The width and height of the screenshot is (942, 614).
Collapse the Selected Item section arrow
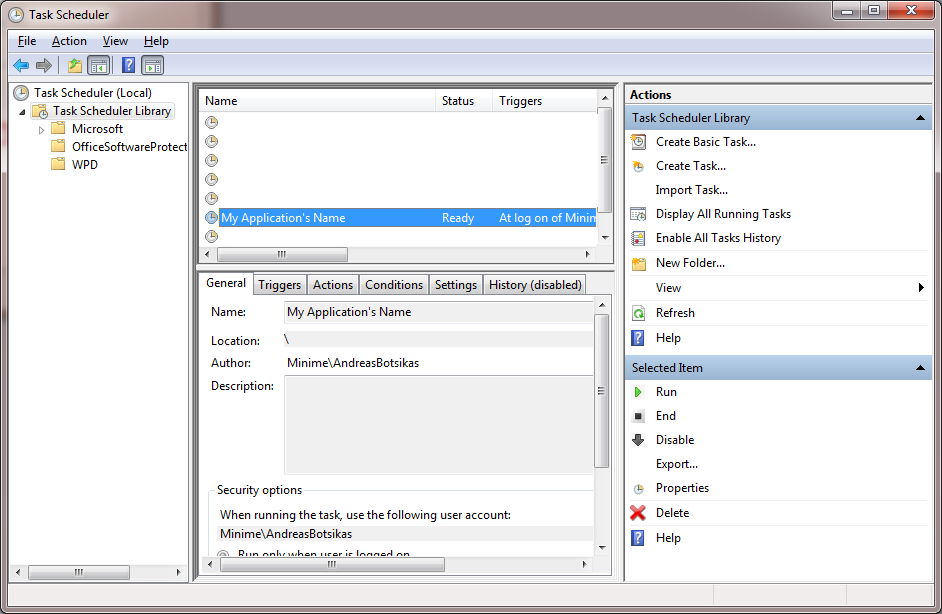coord(920,368)
